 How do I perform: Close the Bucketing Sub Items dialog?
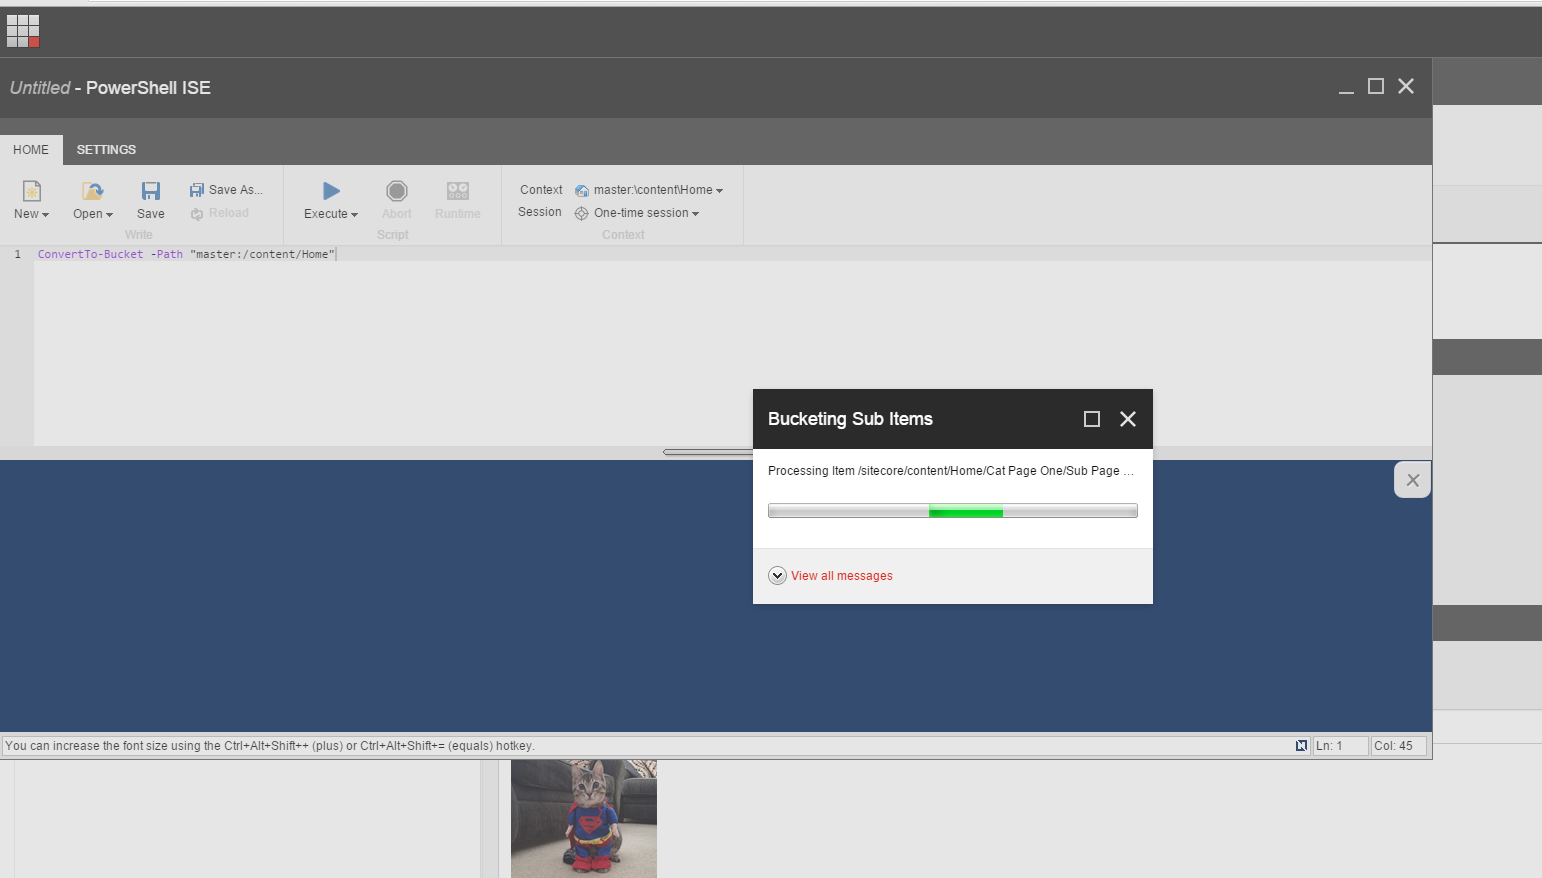[1127, 419]
